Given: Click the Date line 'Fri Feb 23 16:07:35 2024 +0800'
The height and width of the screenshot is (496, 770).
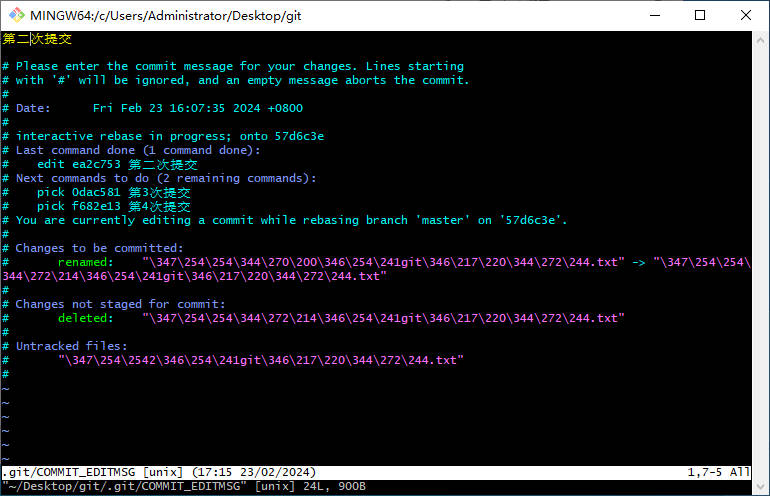Looking at the screenshot, I should (153, 108).
